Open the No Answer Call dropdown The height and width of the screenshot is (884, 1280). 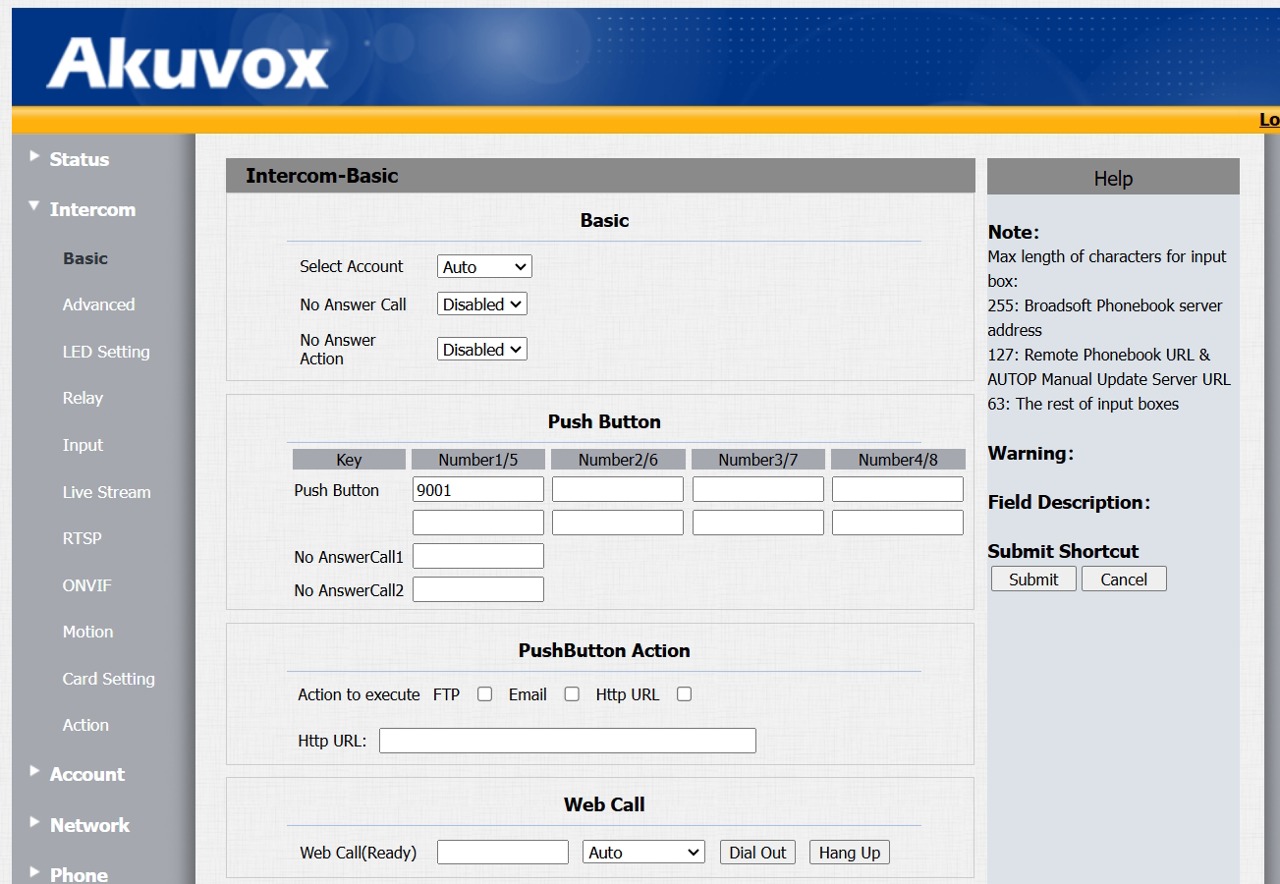click(x=482, y=304)
